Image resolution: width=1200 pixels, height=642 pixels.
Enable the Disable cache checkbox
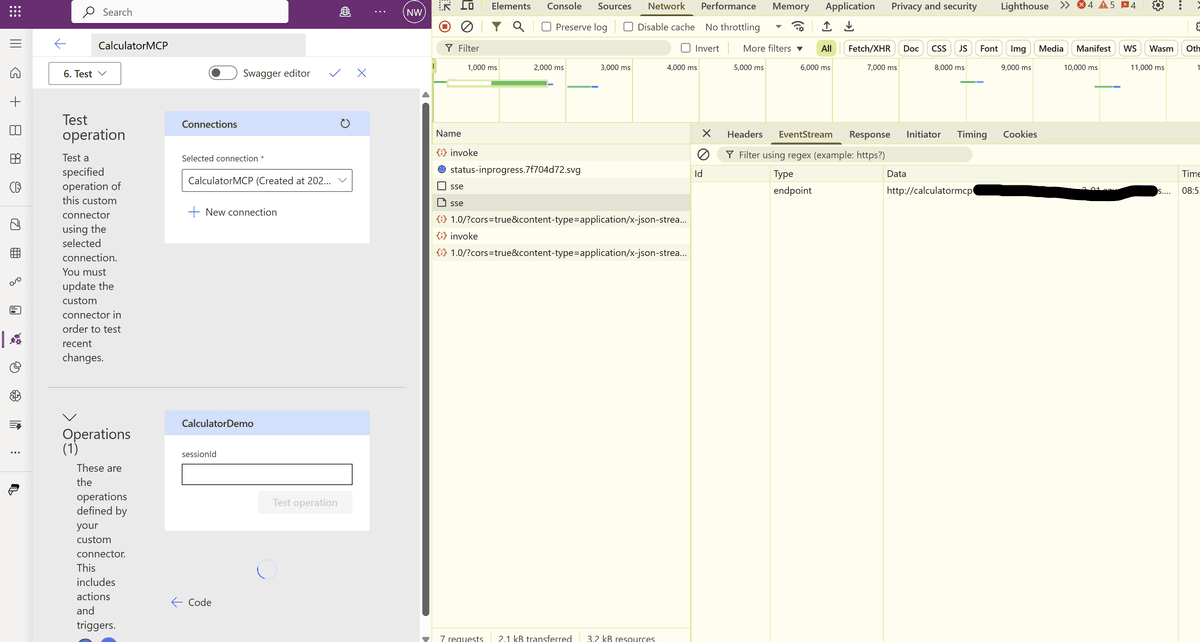pos(628,27)
